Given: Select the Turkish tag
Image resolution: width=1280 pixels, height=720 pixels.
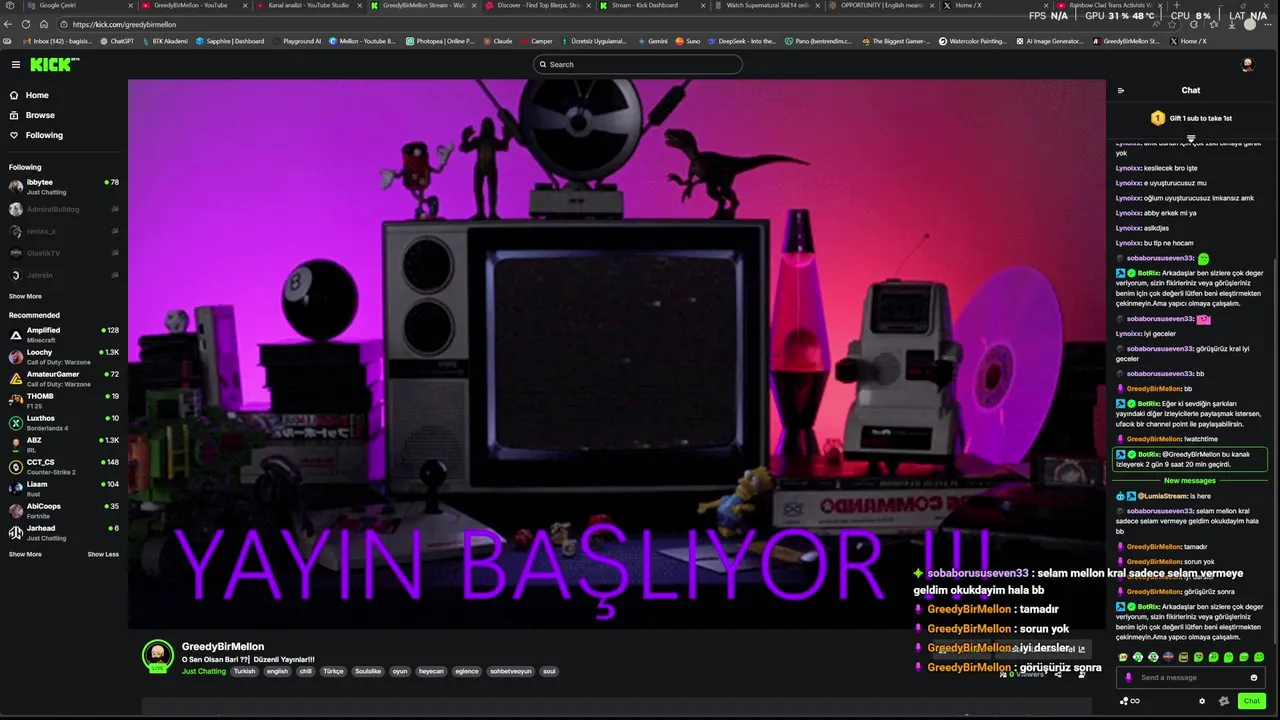Looking at the screenshot, I should pos(244,671).
